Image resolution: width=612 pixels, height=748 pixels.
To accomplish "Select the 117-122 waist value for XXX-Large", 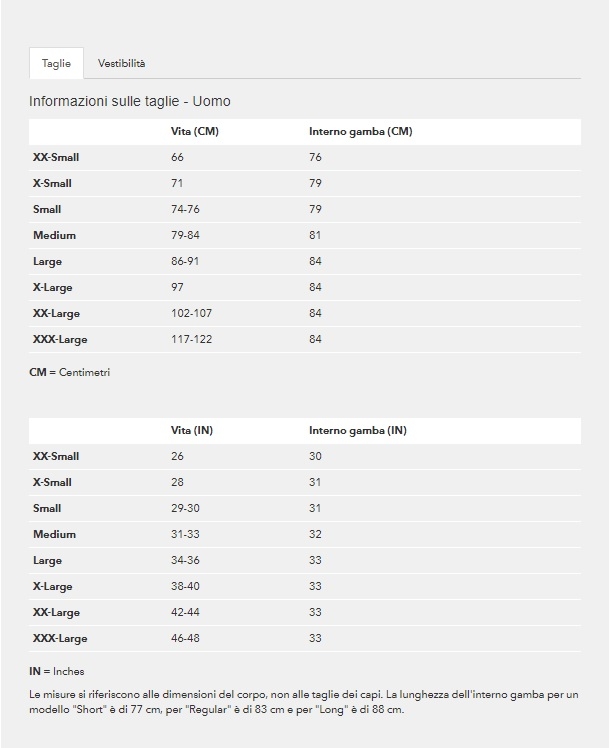I will [192, 340].
